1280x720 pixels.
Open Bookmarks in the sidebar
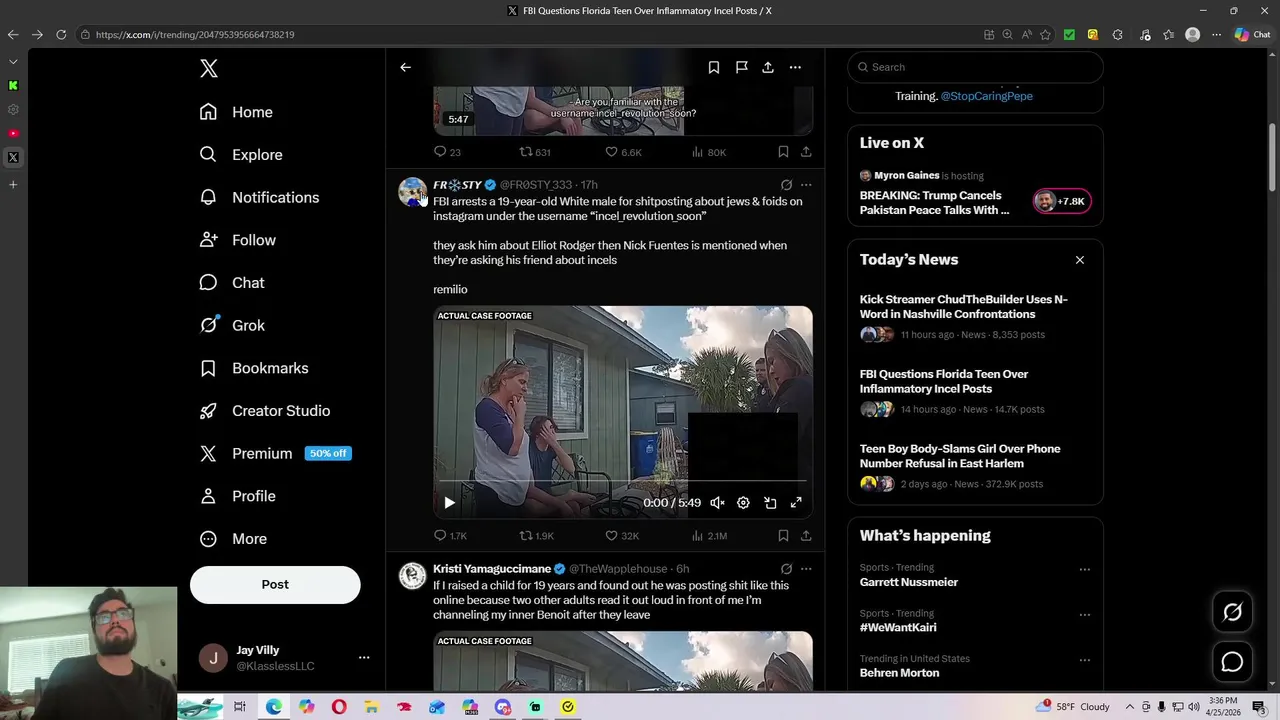click(x=254, y=368)
